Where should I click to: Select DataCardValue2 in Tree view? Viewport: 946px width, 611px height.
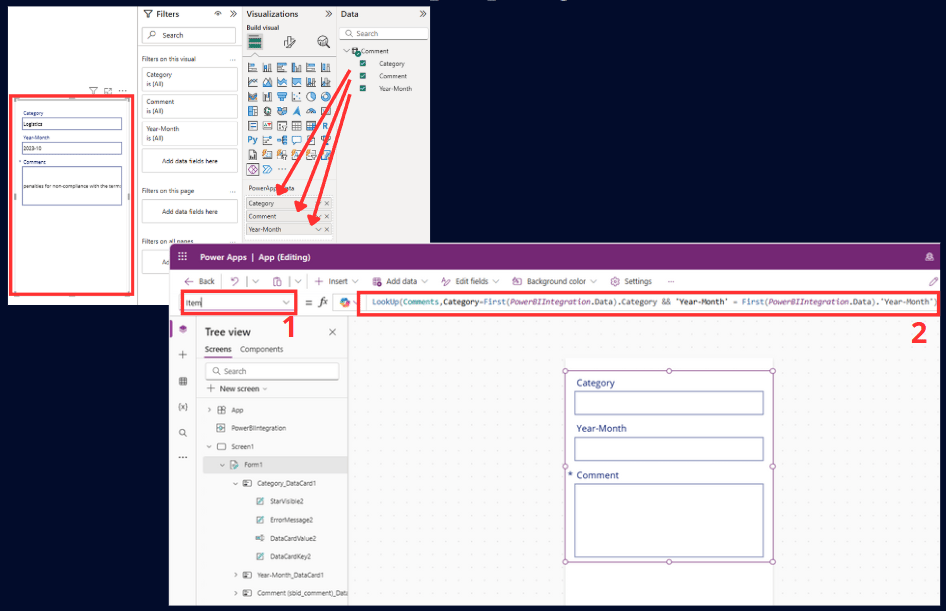(293, 538)
